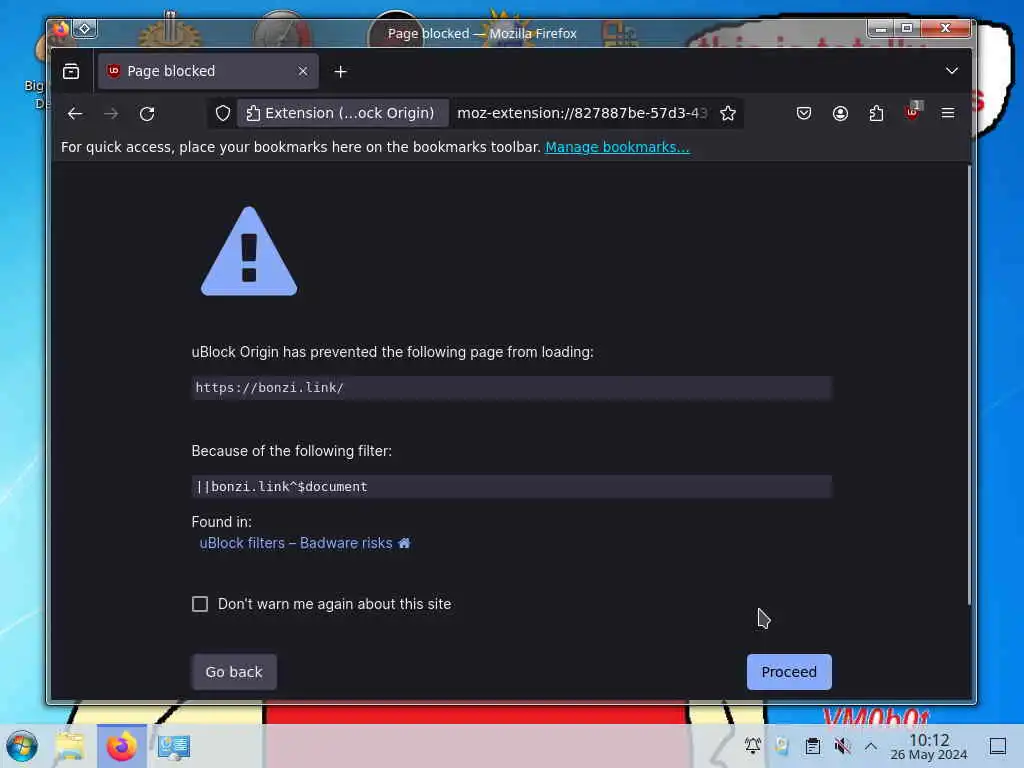Image resolution: width=1024 pixels, height=768 pixels.
Task: Open a new tab with the plus button
Action: (x=340, y=72)
